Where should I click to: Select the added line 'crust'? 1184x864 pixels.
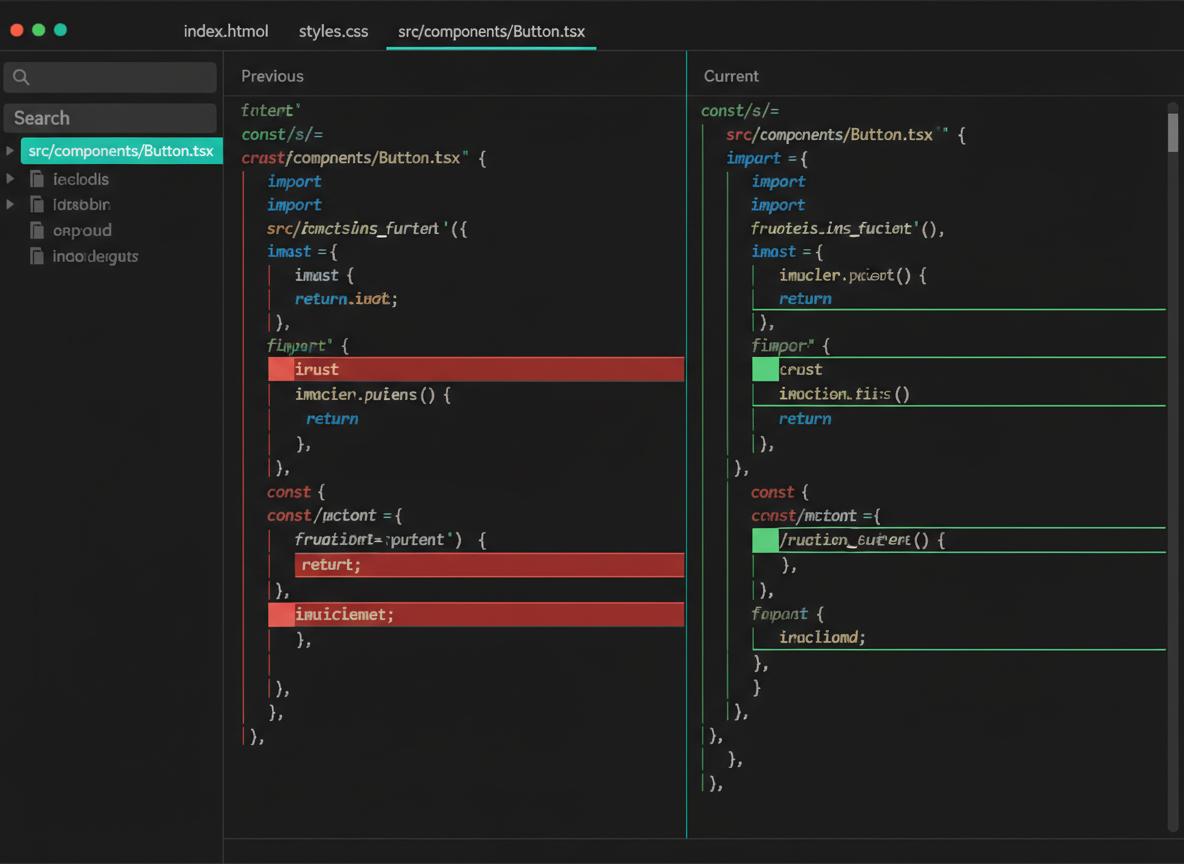(959, 369)
